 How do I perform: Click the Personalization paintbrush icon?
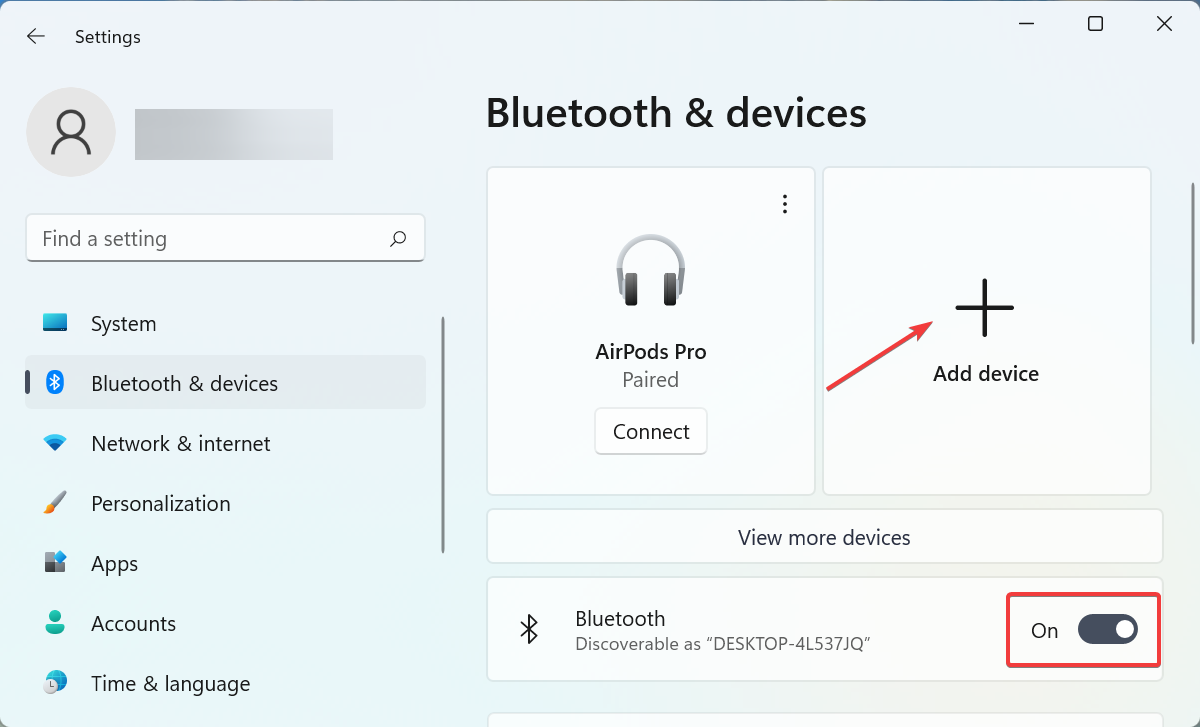point(55,503)
